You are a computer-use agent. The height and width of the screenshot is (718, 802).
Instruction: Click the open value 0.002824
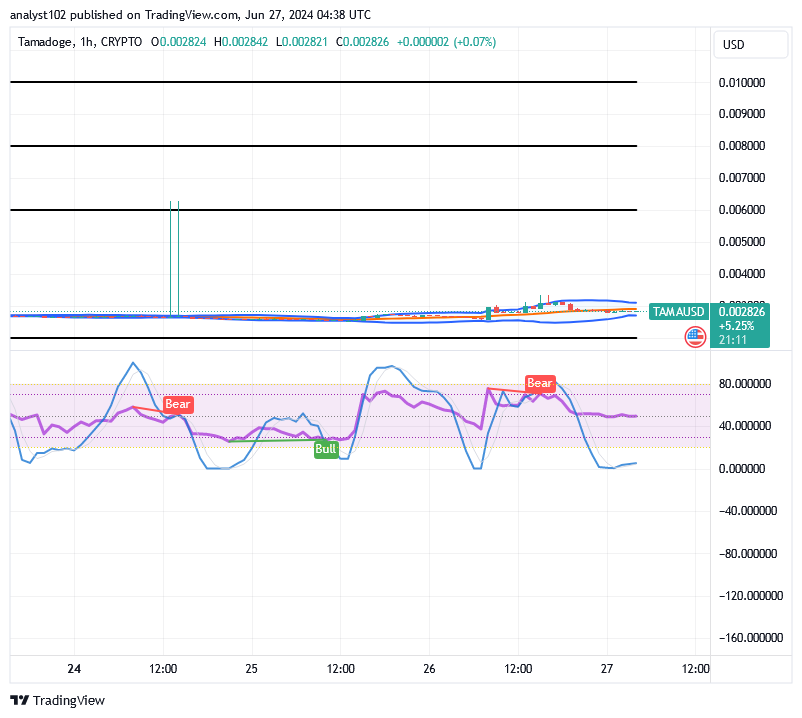(x=183, y=42)
